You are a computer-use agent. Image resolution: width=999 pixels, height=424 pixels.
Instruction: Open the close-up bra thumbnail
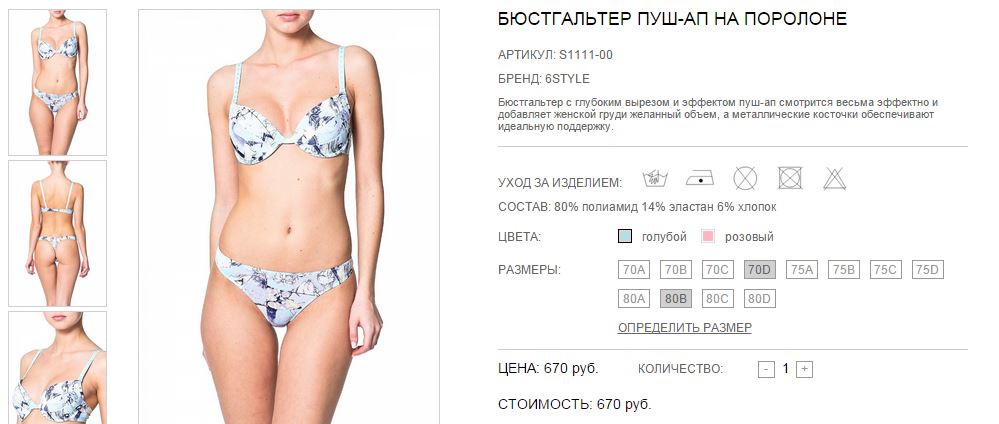57,367
